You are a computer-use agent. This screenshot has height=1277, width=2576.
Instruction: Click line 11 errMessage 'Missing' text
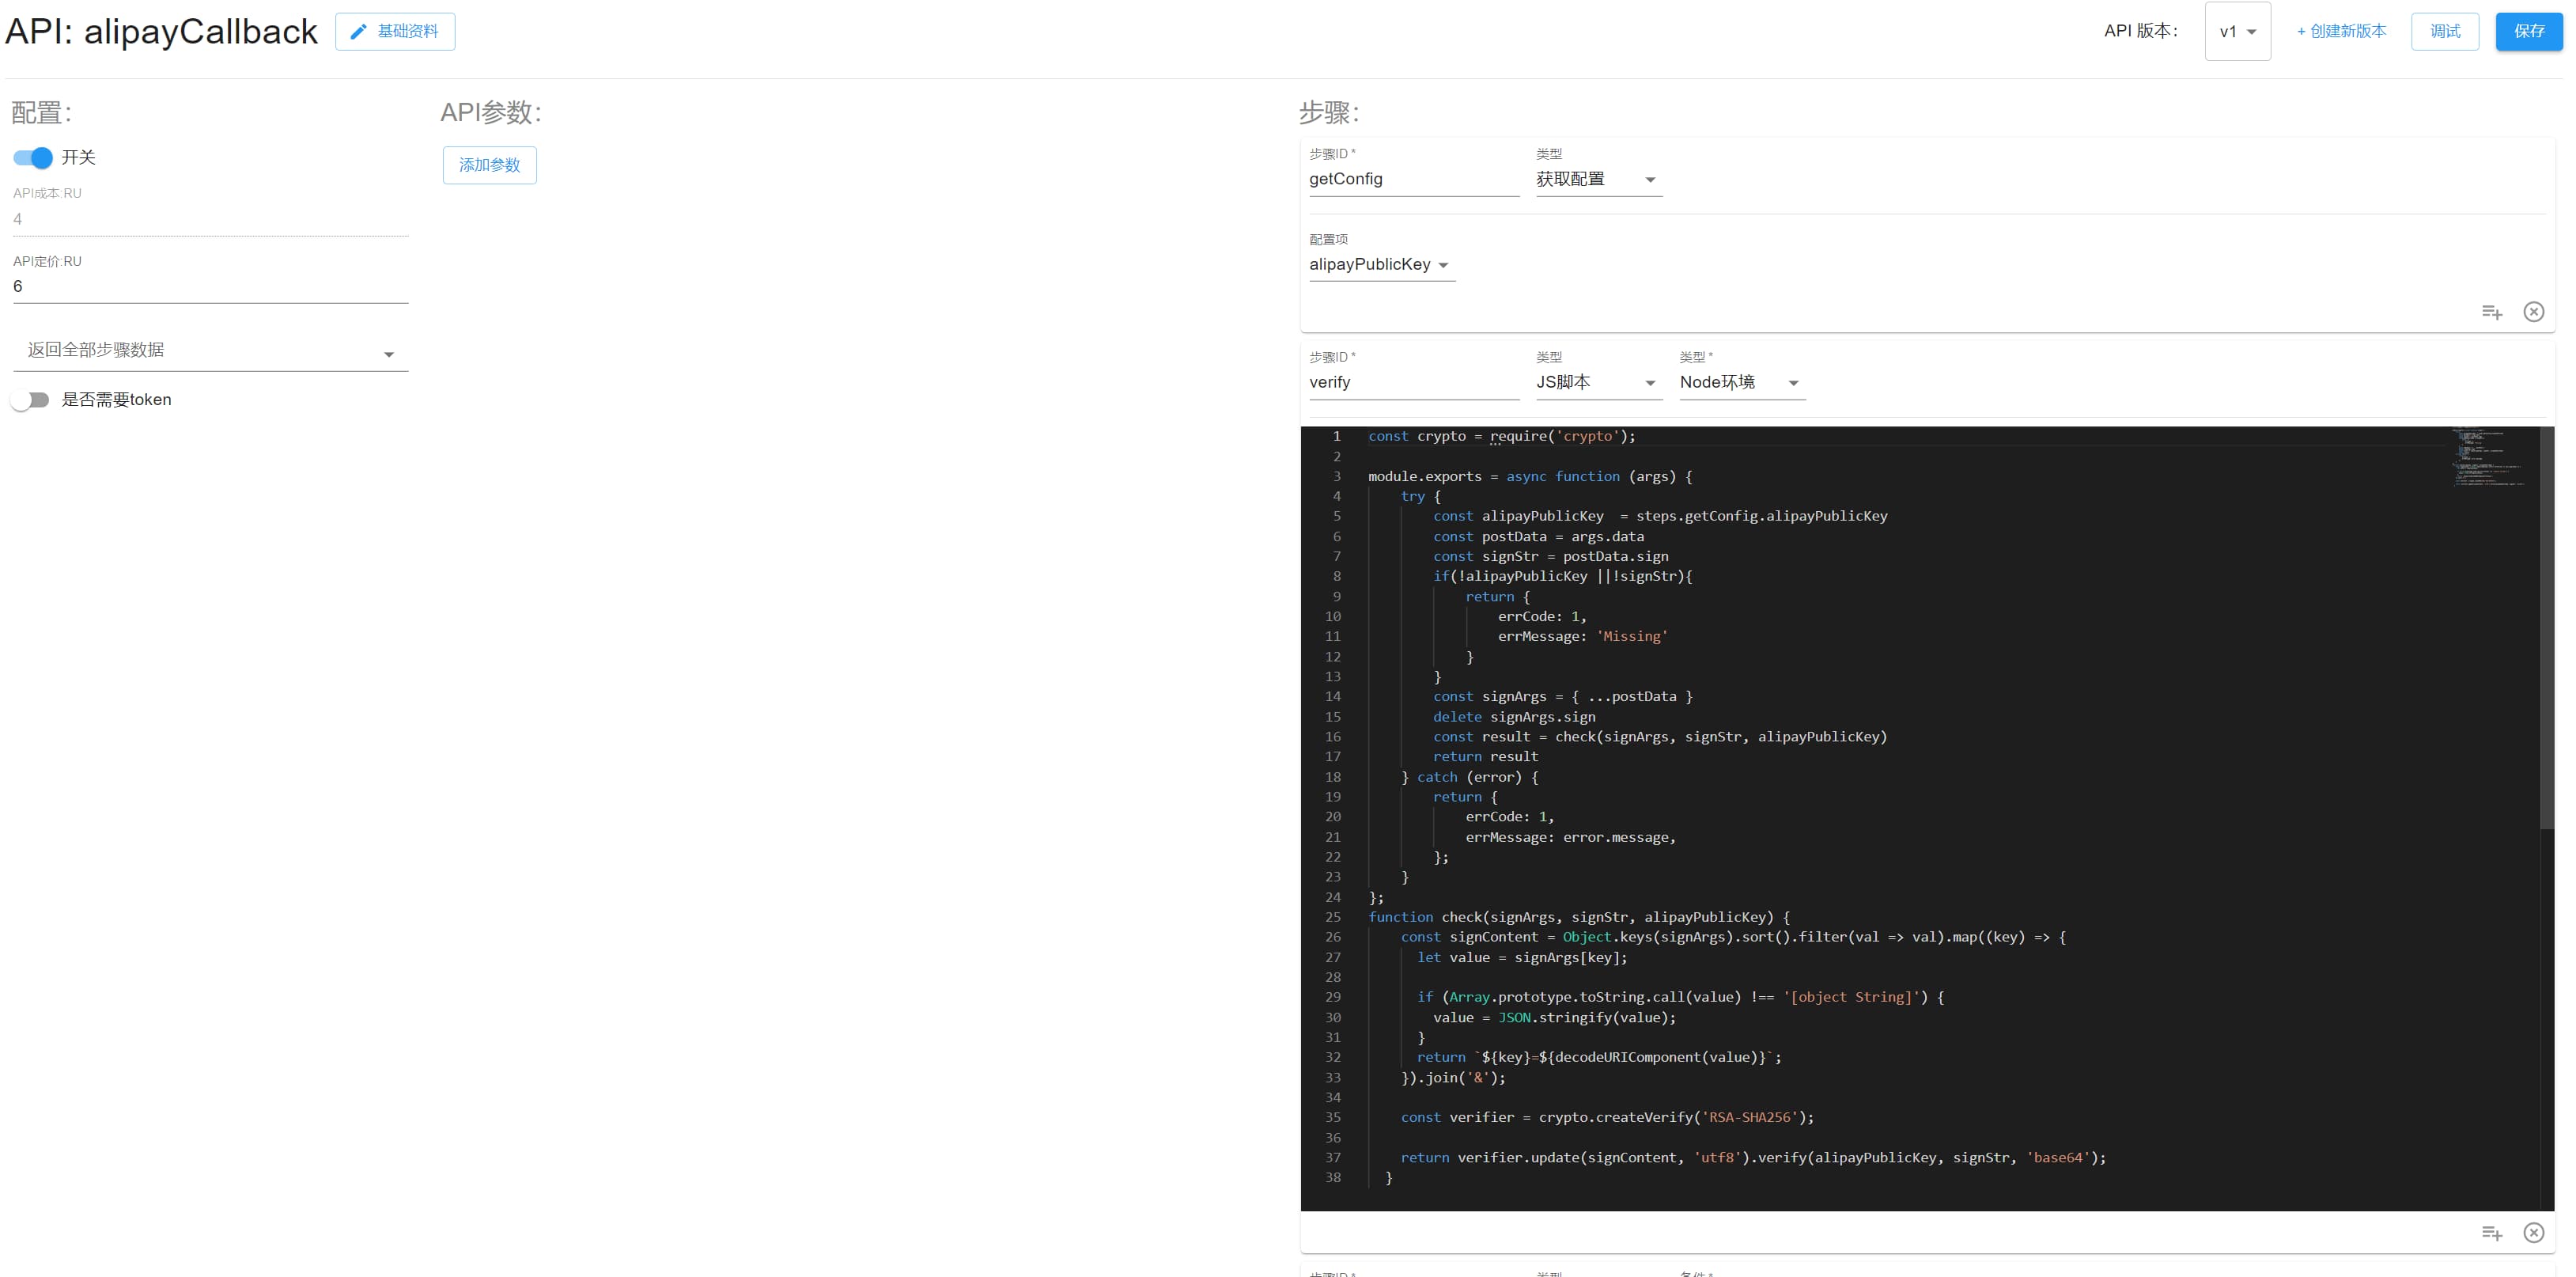1583,637
